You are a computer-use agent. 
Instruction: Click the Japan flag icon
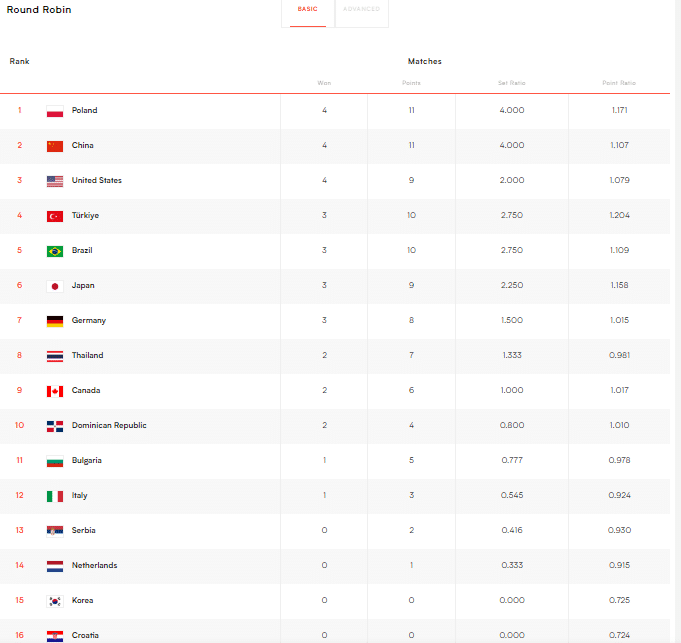pos(55,286)
